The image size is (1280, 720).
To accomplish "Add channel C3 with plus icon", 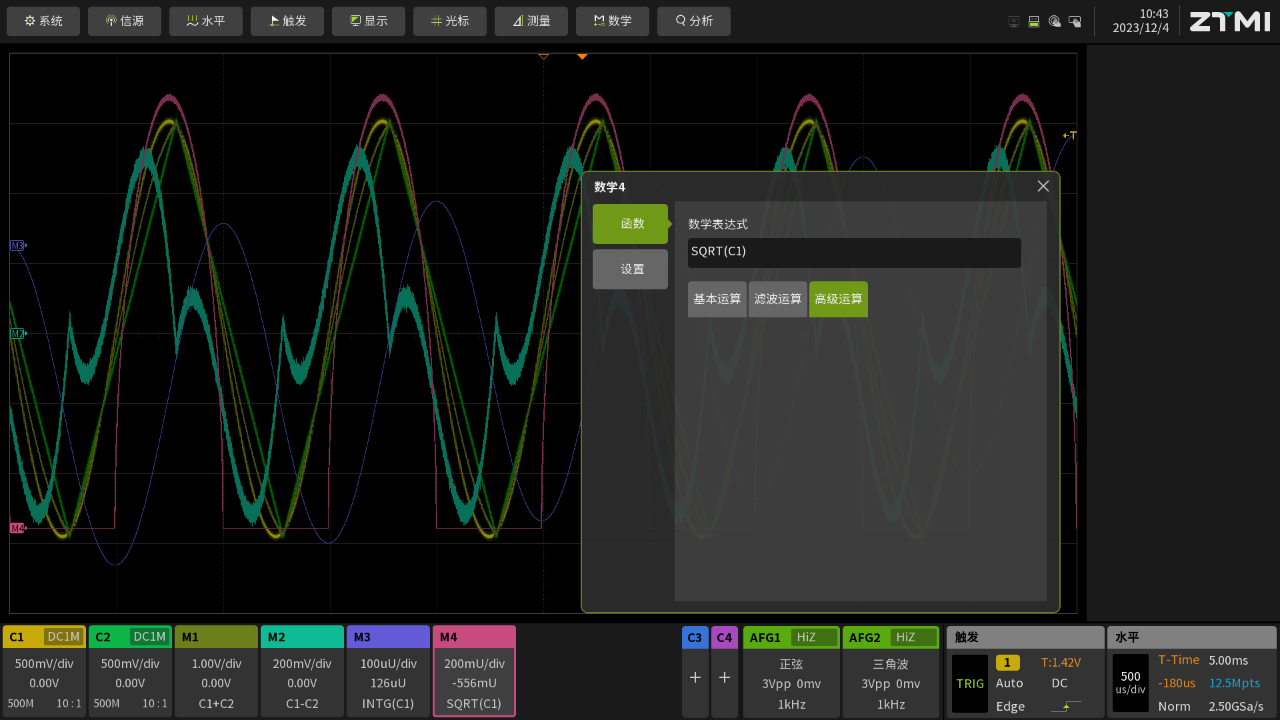I will (695, 677).
